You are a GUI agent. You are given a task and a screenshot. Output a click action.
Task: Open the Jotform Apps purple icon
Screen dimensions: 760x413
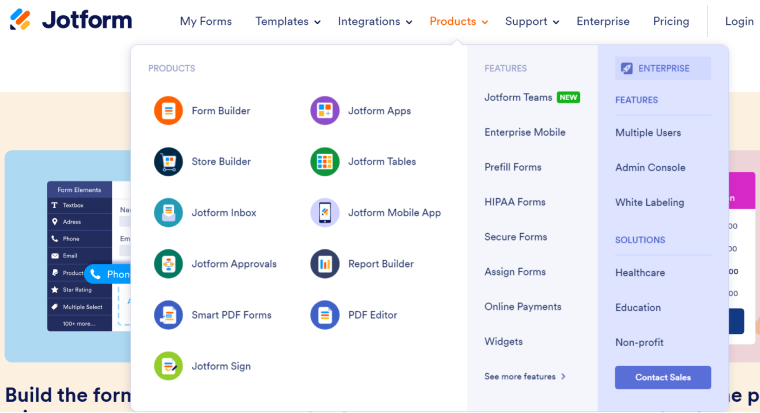click(x=325, y=111)
